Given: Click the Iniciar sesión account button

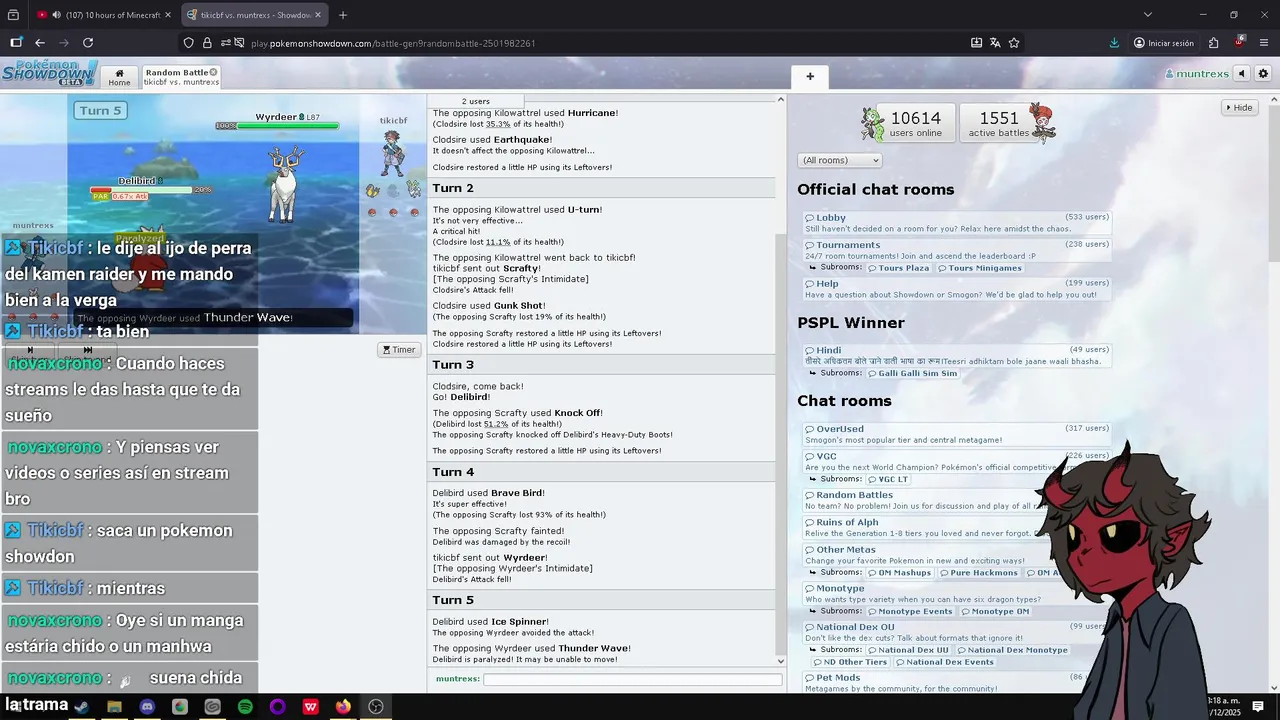Looking at the screenshot, I should pyautogui.click(x=1164, y=43).
